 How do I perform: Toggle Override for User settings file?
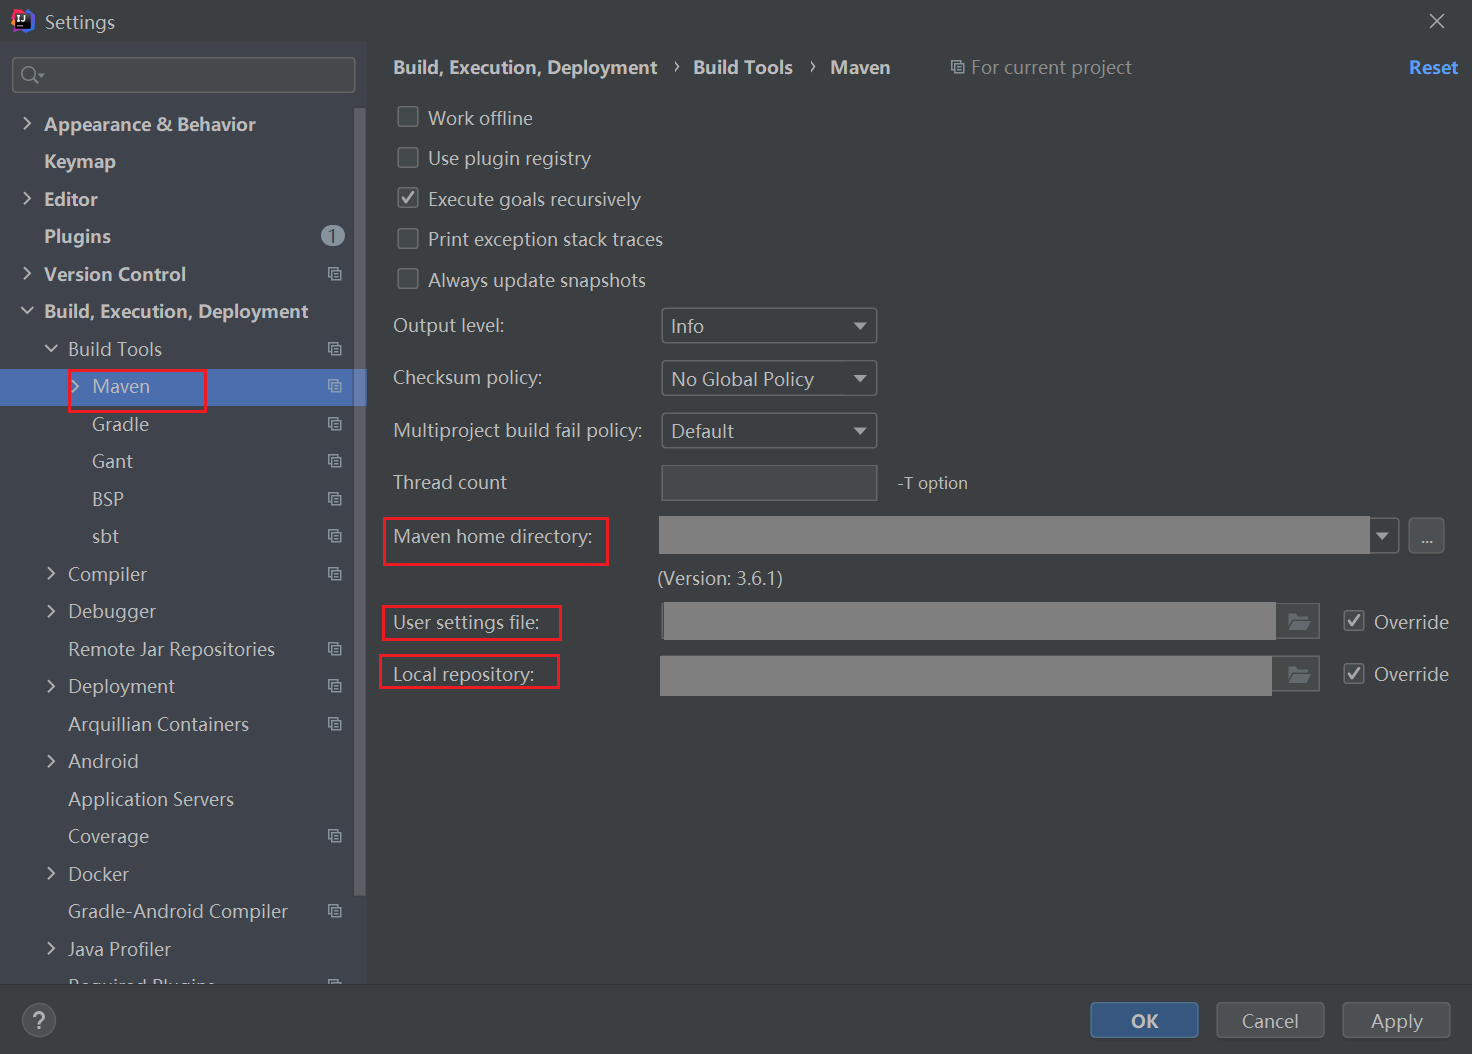tap(1354, 622)
